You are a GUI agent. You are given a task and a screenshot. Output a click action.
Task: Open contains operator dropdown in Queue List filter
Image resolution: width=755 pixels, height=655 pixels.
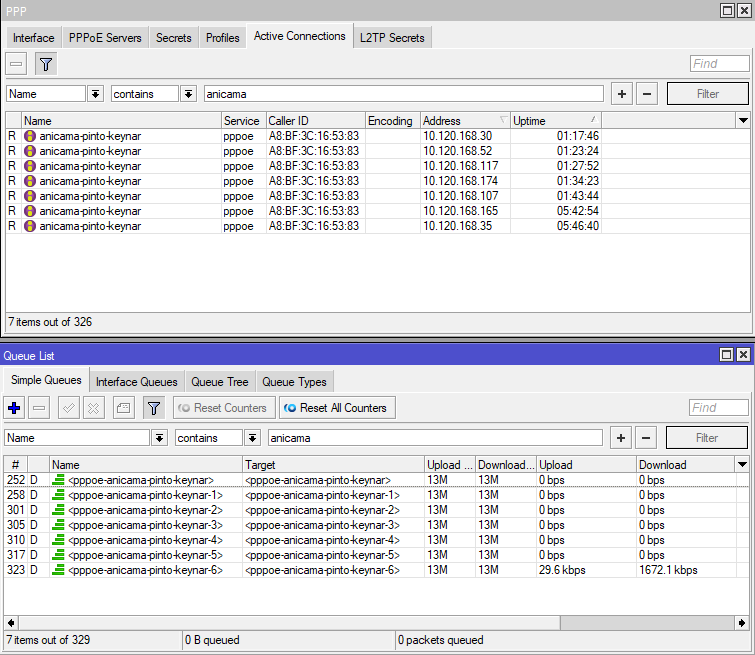pos(252,437)
